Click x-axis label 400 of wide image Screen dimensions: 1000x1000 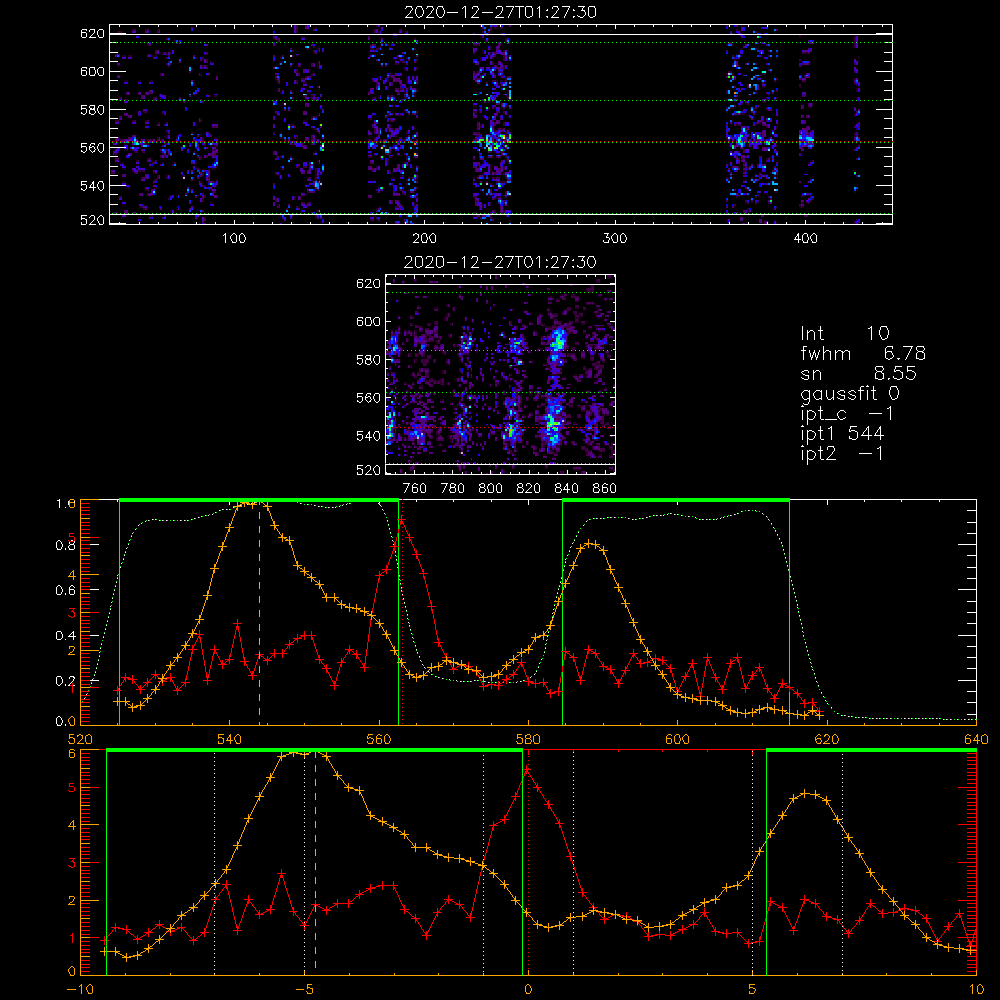(805, 239)
